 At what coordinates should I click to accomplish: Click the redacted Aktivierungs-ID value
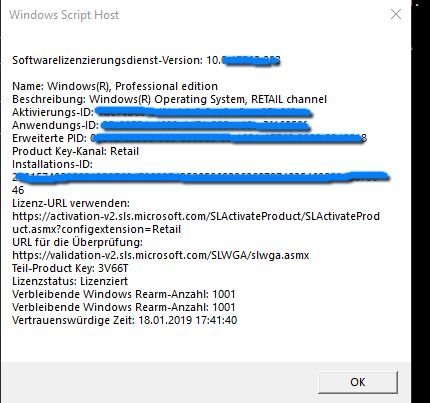coord(203,112)
